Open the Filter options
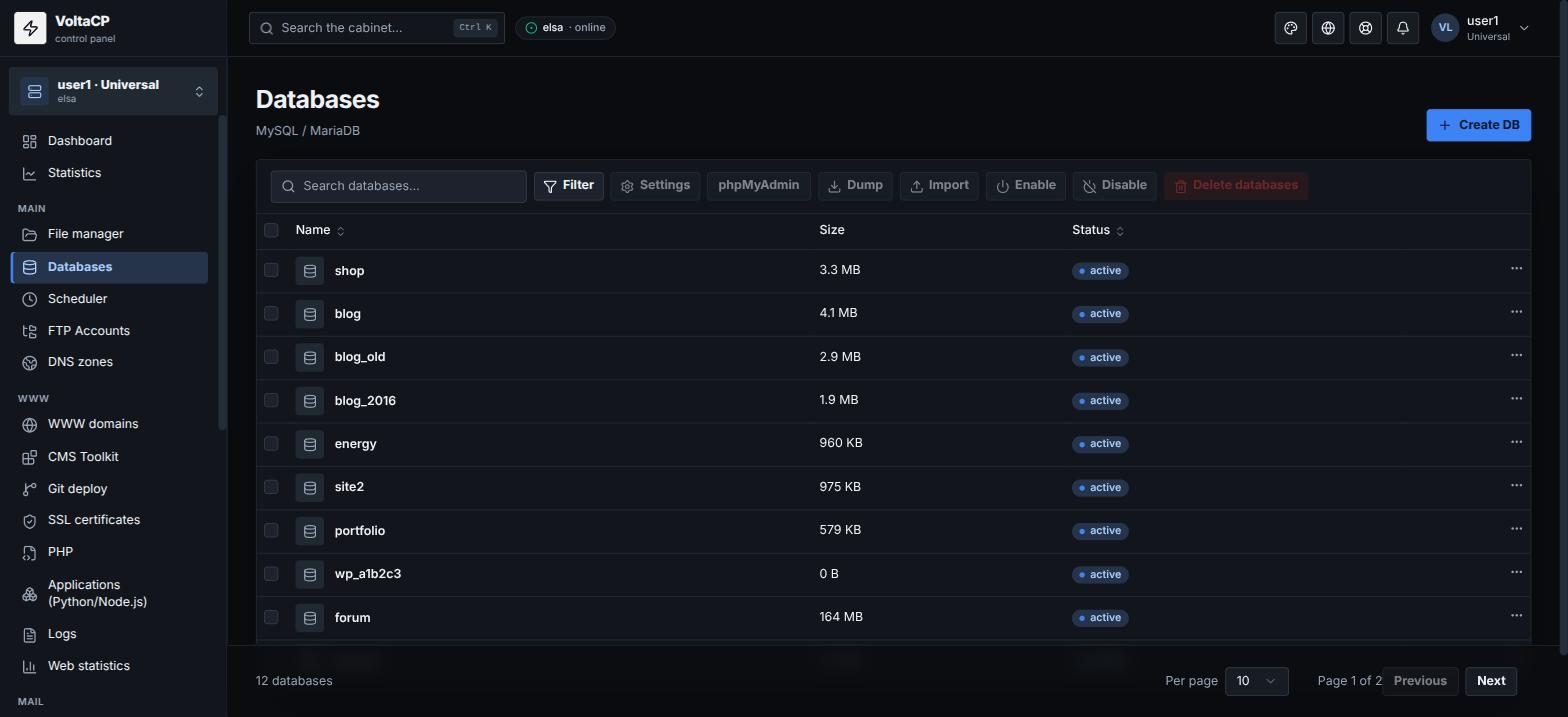This screenshot has width=1568, height=717. (569, 186)
